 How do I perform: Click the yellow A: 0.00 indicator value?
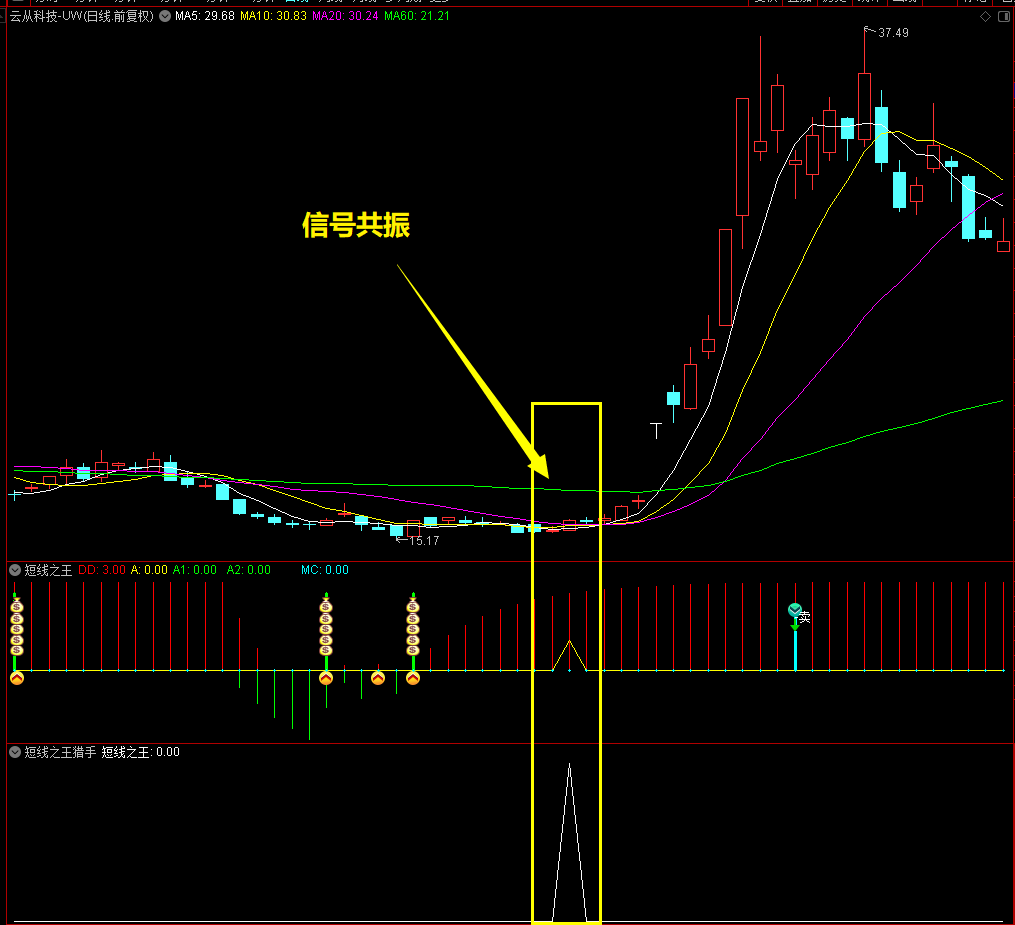click(x=149, y=570)
